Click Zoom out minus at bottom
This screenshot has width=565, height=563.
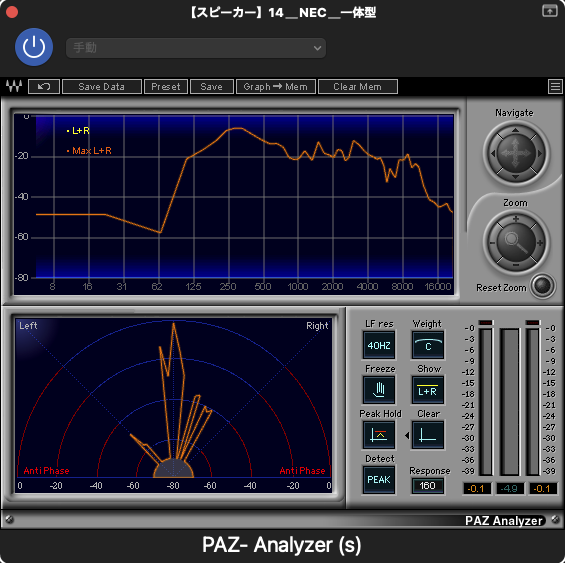point(516,265)
